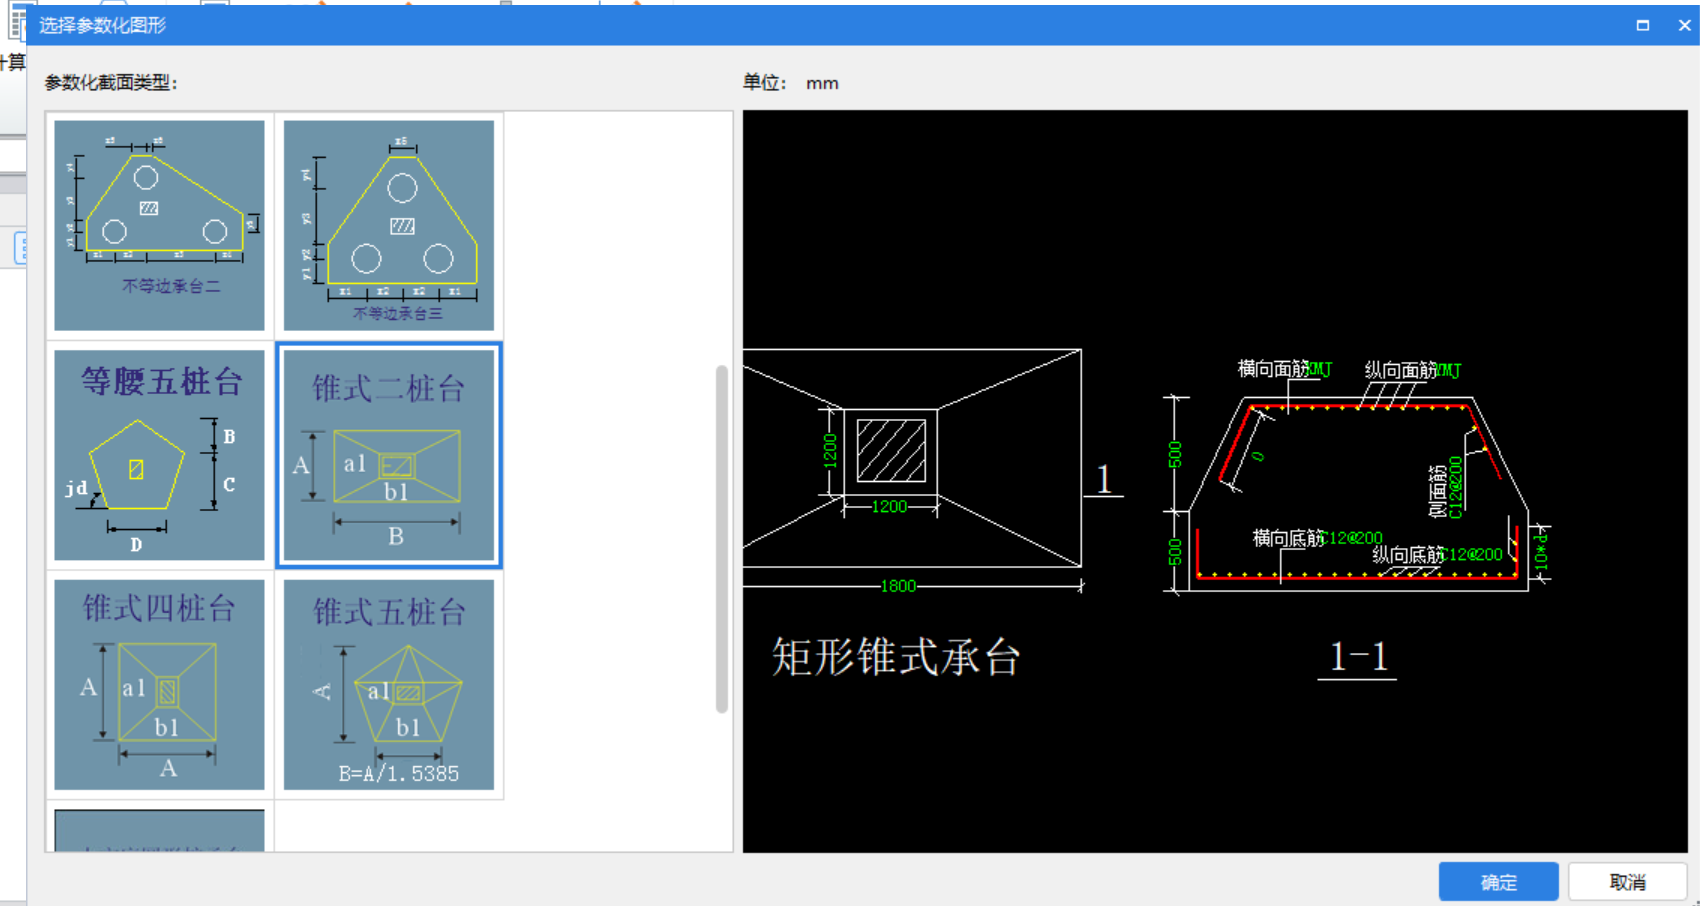The width and height of the screenshot is (1700, 906).
Task: Edit the green 1200 column width dimension
Action: click(889, 507)
